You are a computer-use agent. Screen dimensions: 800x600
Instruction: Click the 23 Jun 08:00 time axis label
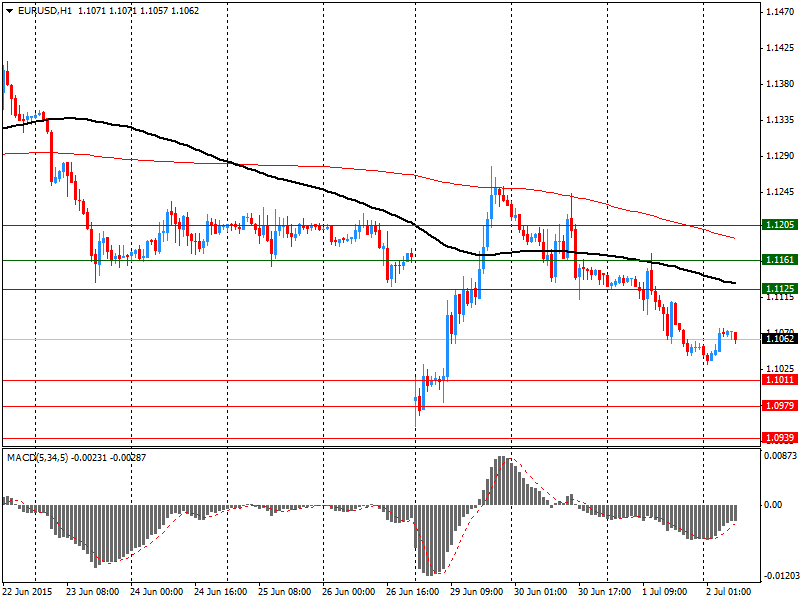point(93,592)
